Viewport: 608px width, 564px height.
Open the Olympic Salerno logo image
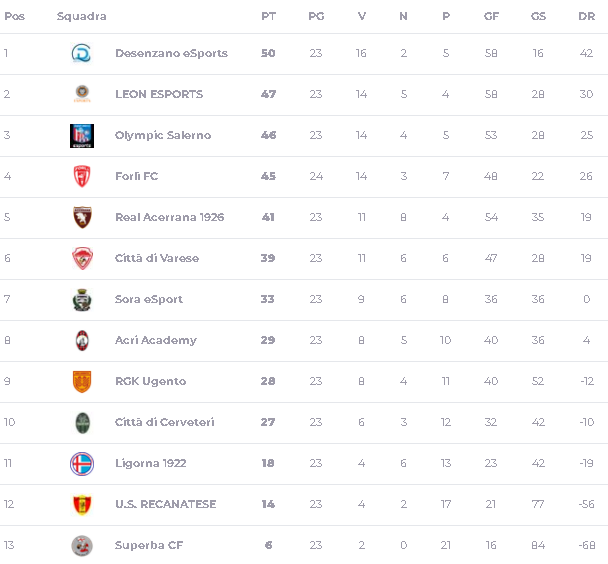(x=82, y=136)
